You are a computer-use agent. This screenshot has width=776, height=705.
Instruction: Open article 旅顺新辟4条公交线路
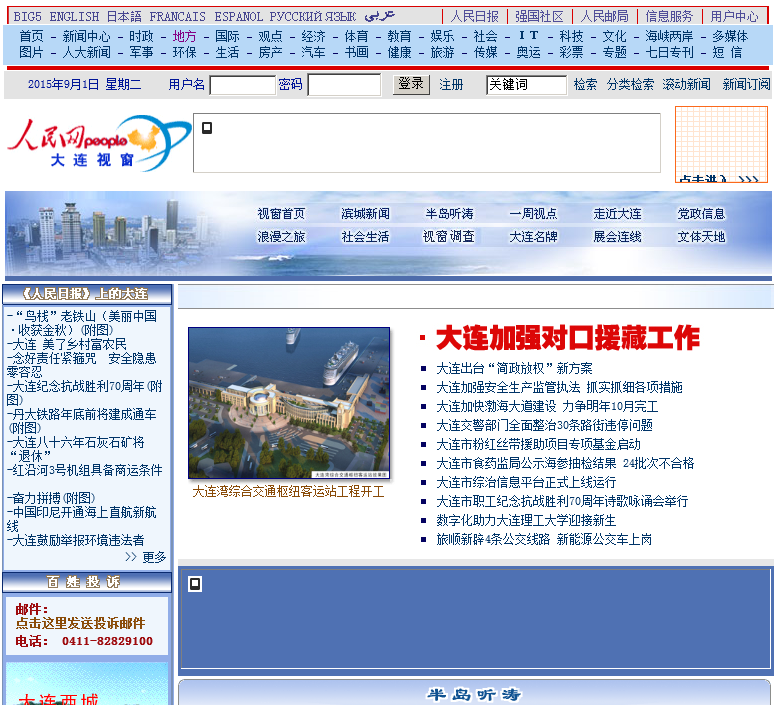pyautogui.click(x=544, y=539)
